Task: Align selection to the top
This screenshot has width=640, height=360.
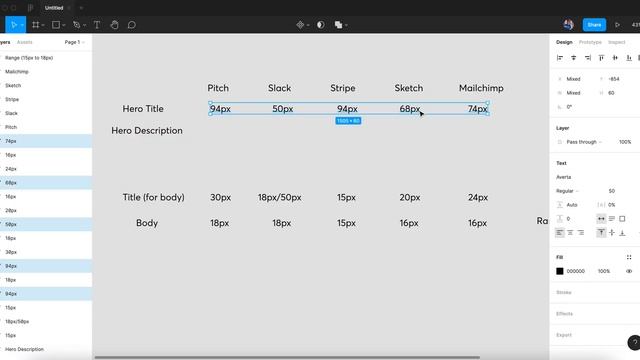Action: coord(601,58)
